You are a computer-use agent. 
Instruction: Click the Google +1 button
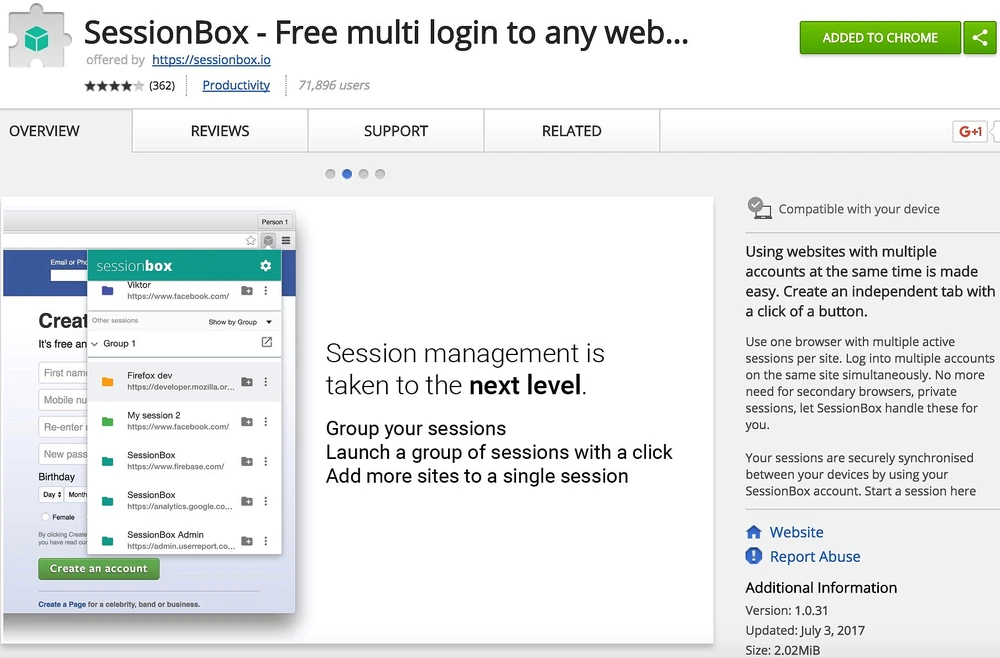(970, 132)
